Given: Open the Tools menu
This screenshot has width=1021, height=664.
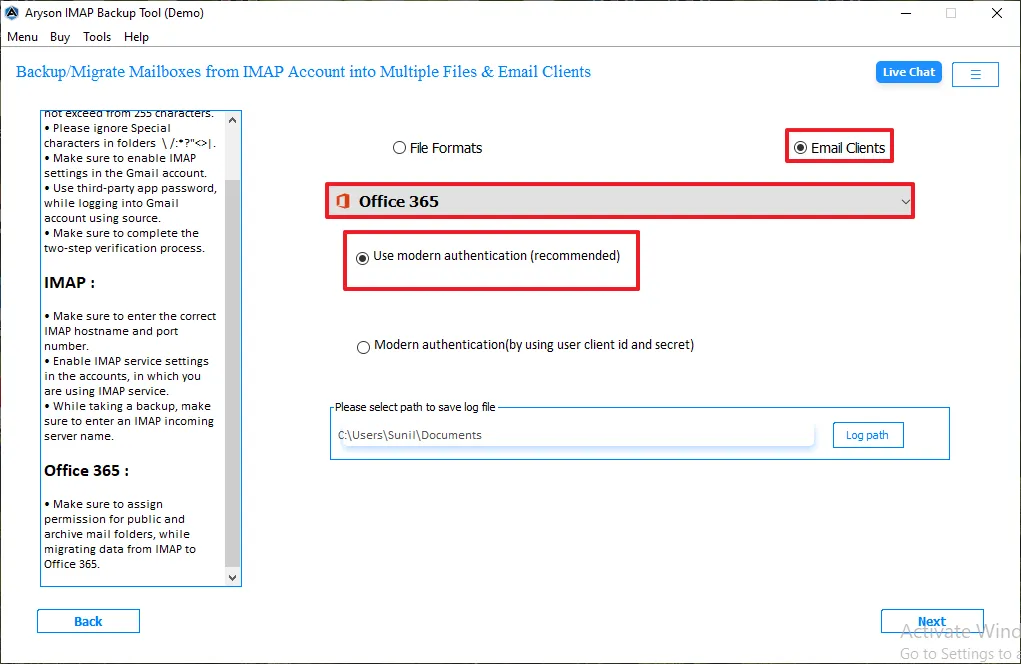Looking at the screenshot, I should point(97,37).
